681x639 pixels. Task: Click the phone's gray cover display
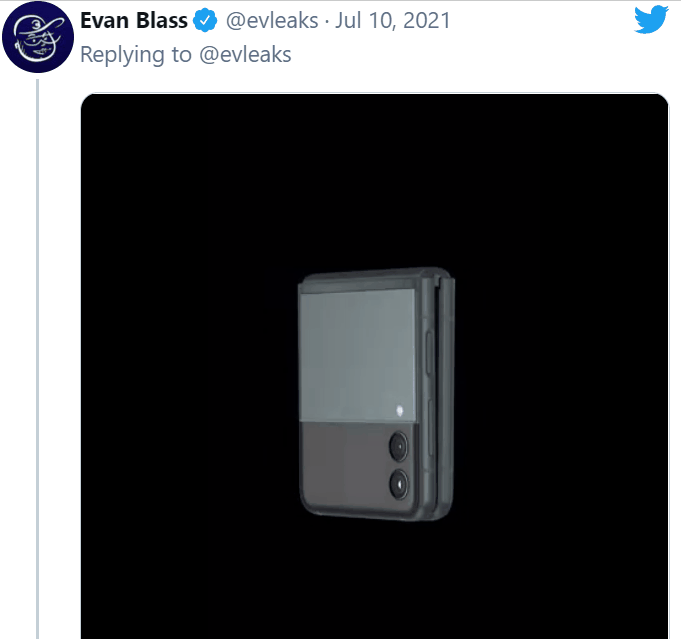[358, 355]
